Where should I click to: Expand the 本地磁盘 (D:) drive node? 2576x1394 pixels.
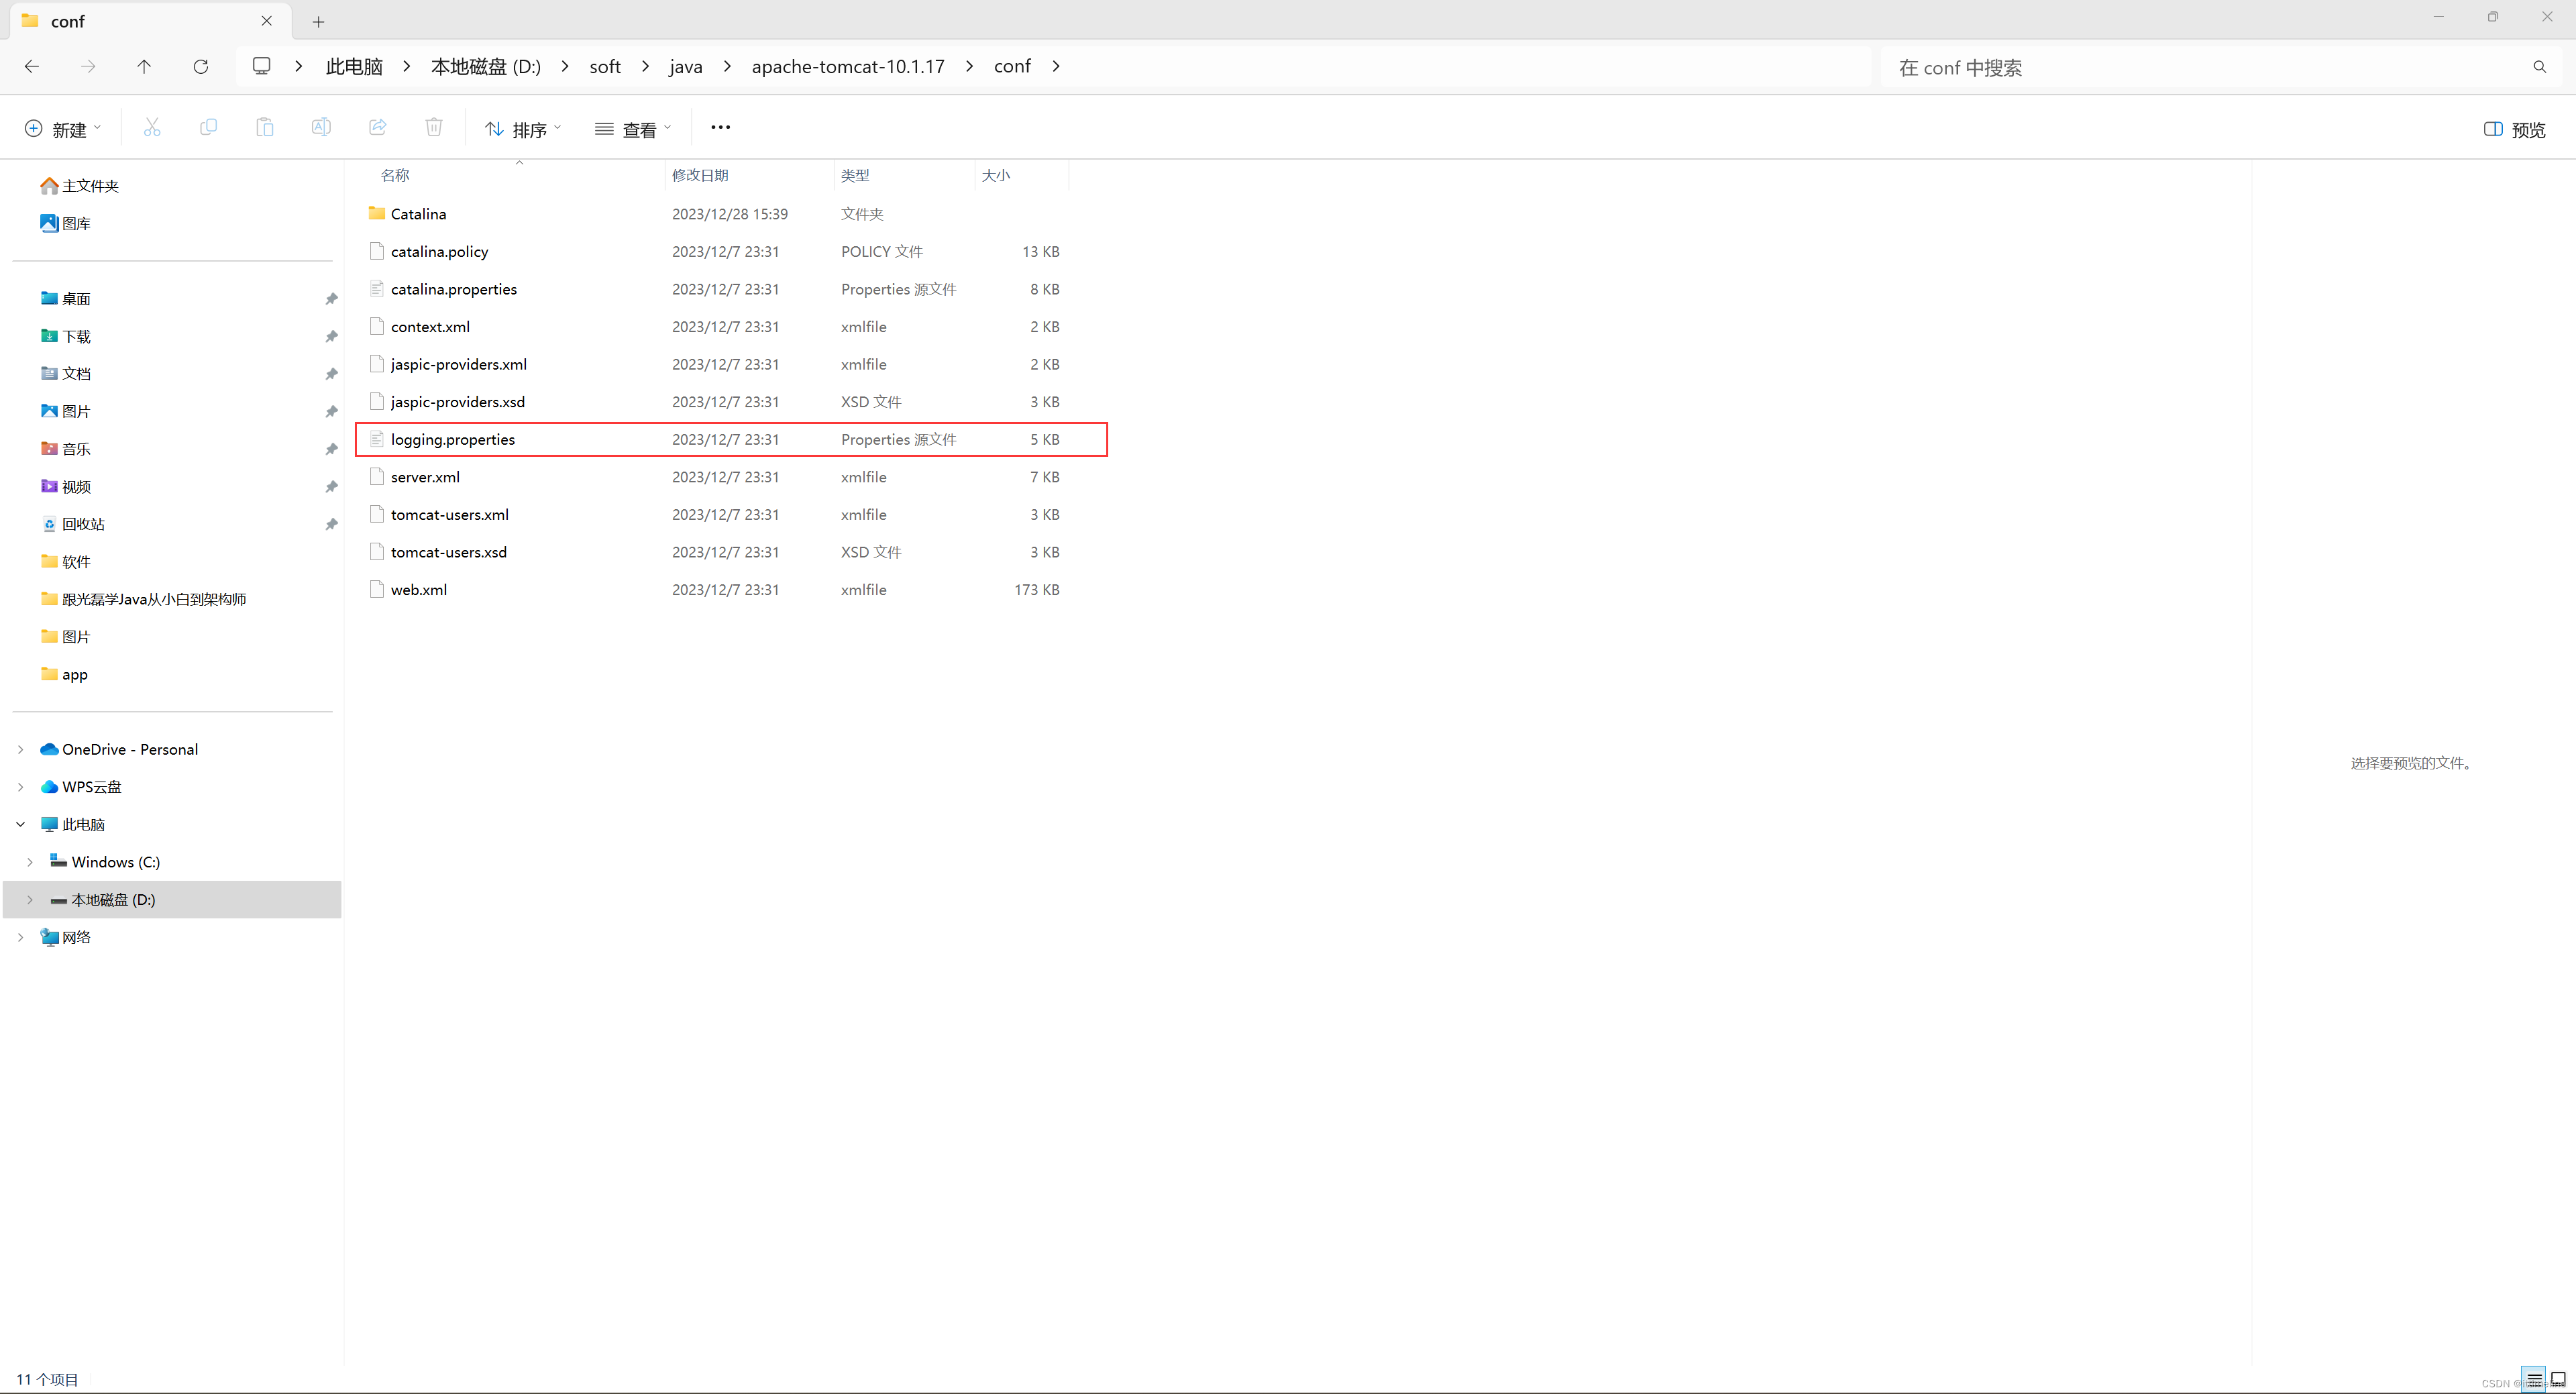[30, 899]
